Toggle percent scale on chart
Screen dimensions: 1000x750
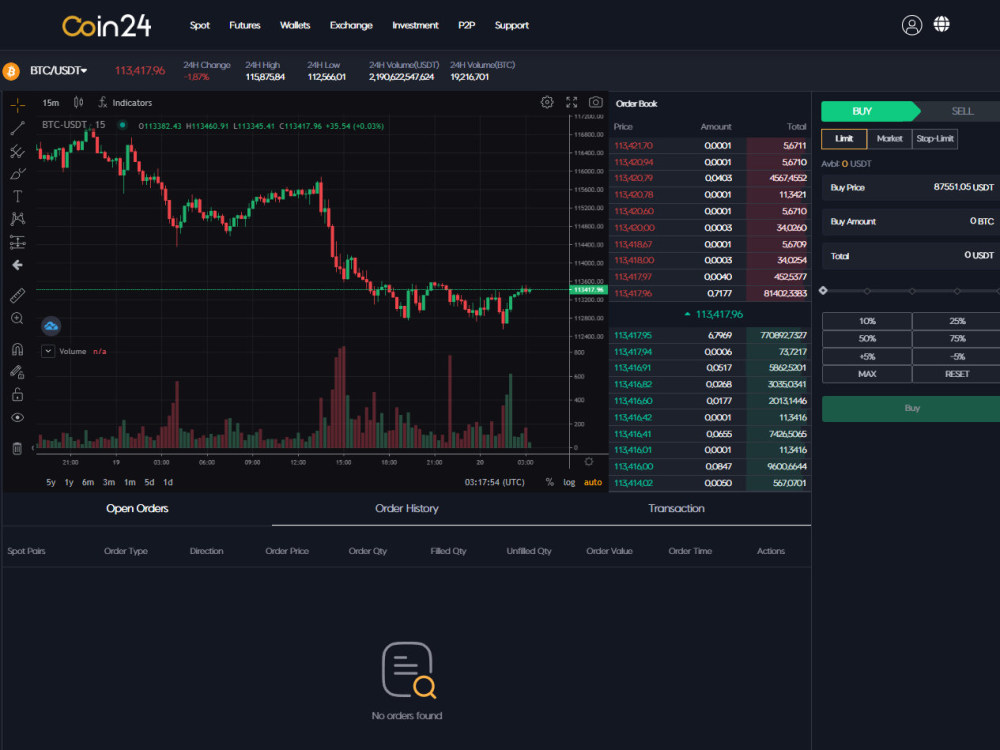click(x=549, y=482)
